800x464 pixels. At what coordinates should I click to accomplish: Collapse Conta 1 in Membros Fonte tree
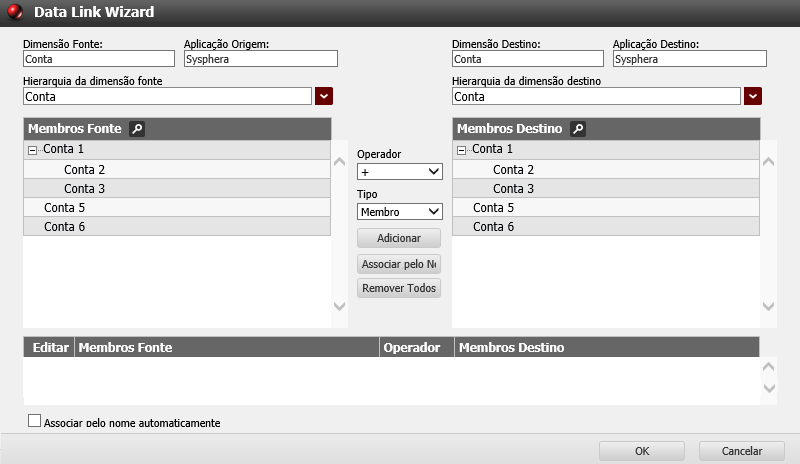click(33, 150)
